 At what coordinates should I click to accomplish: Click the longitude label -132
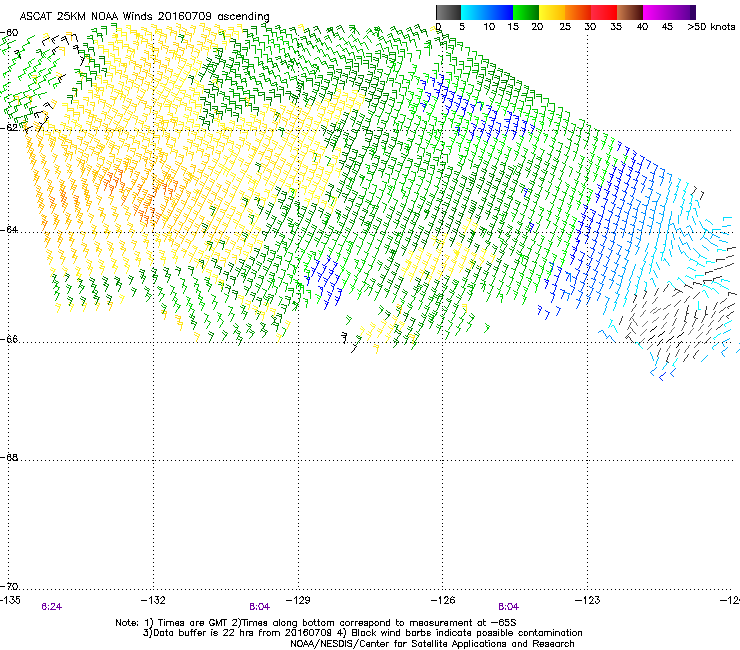point(153,600)
